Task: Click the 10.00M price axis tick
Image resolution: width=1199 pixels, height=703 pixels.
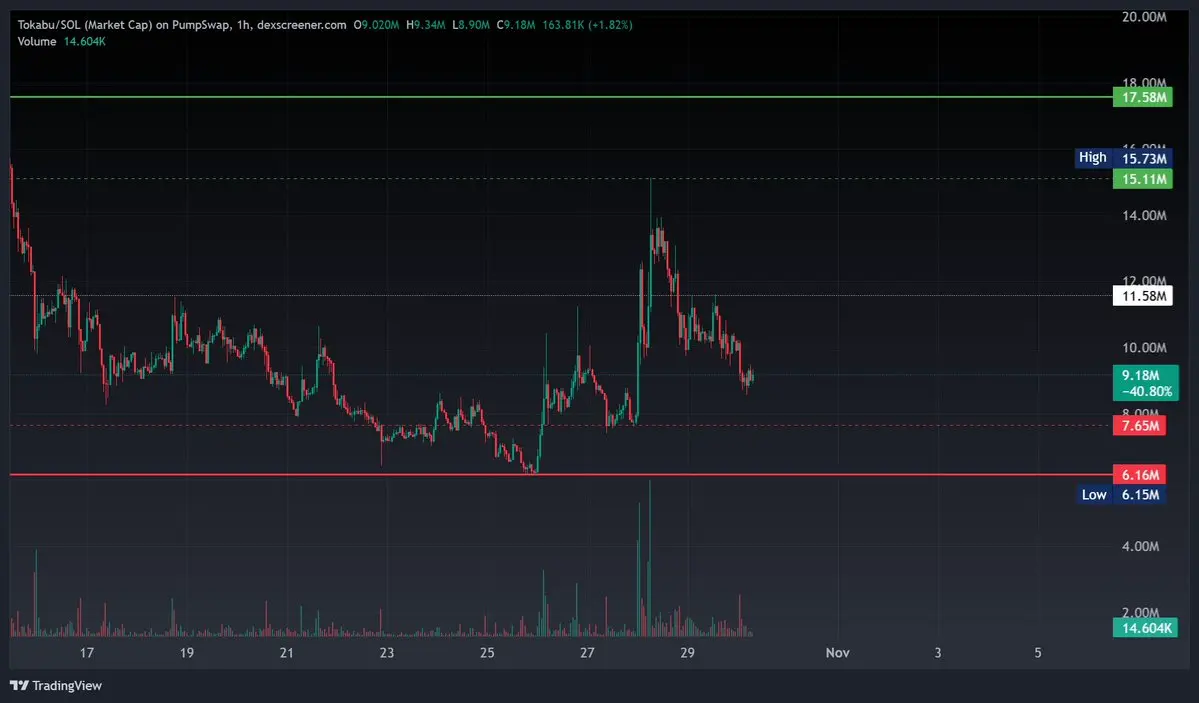Action: 1144,348
